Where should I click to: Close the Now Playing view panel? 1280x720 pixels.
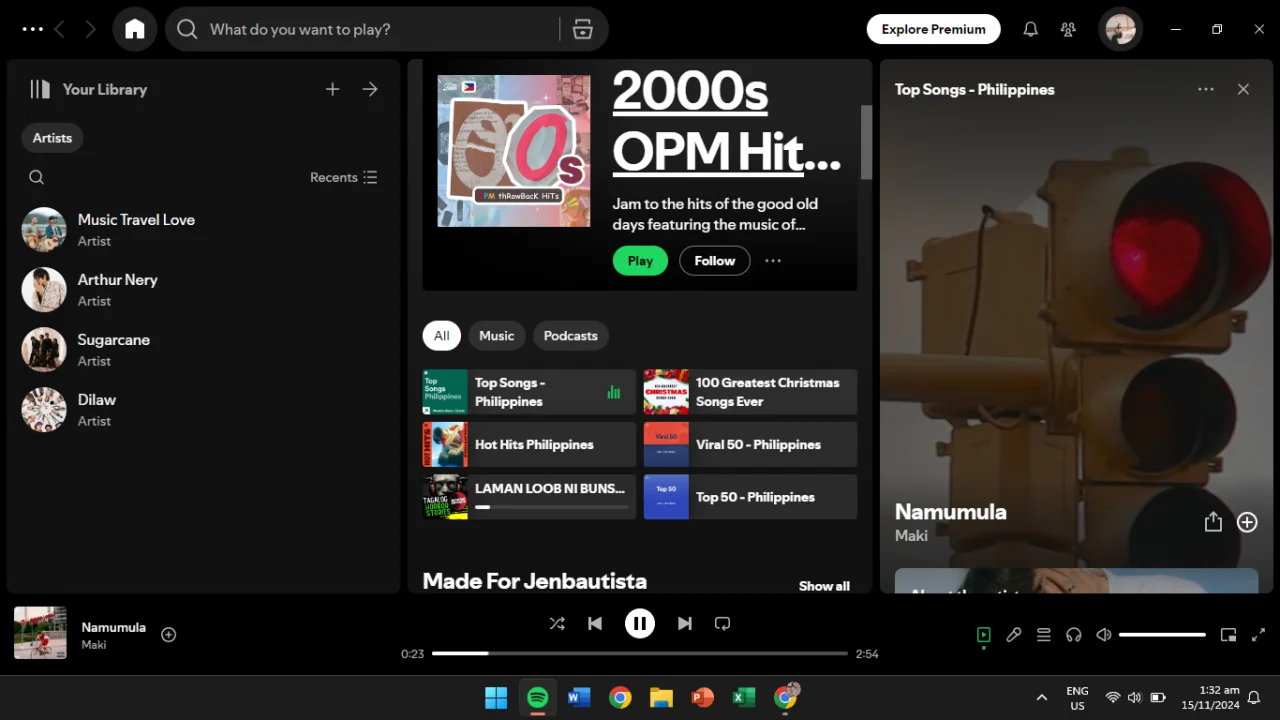pyautogui.click(x=1243, y=89)
